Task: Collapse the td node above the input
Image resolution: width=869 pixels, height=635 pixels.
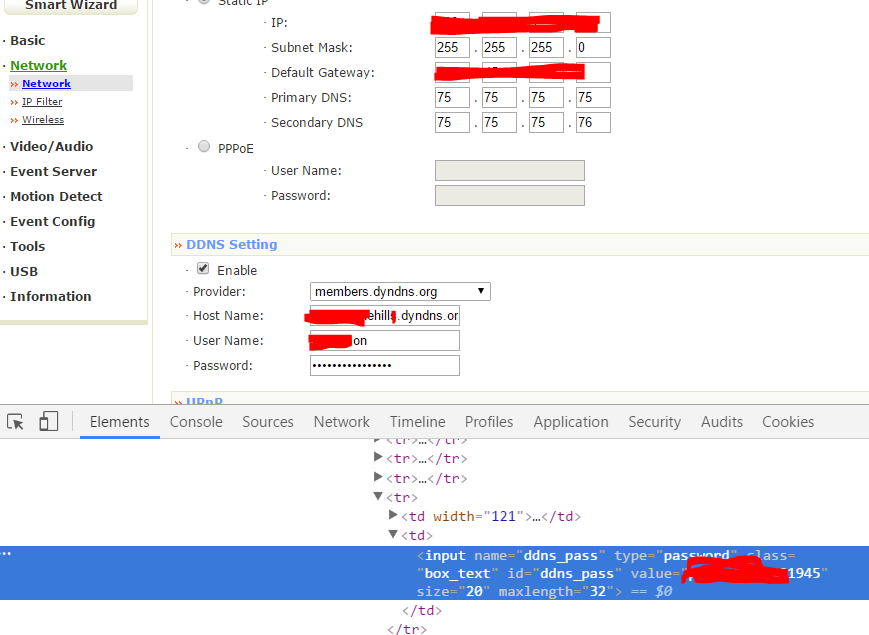Action: [x=393, y=535]
